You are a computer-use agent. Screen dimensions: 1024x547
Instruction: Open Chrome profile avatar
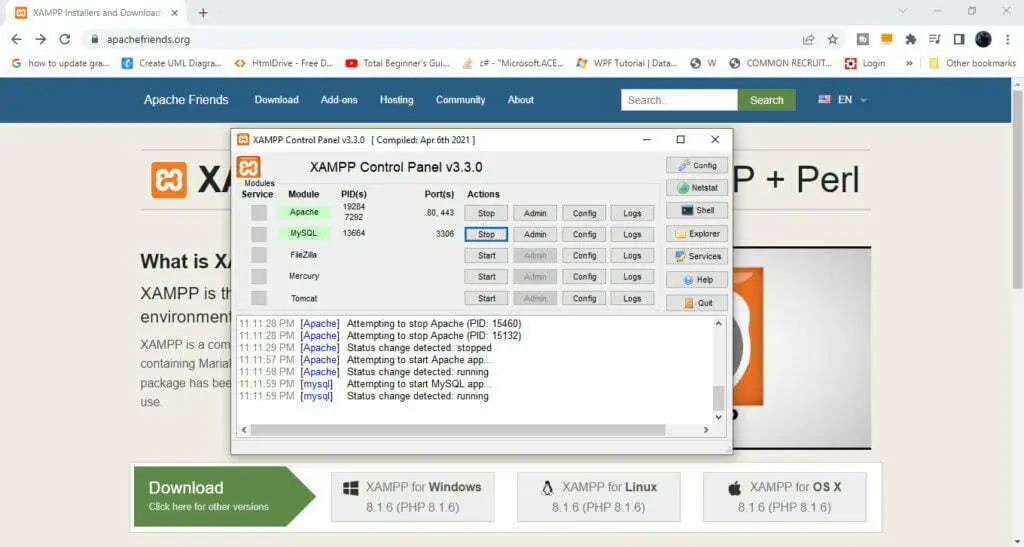tap(984, 40)
